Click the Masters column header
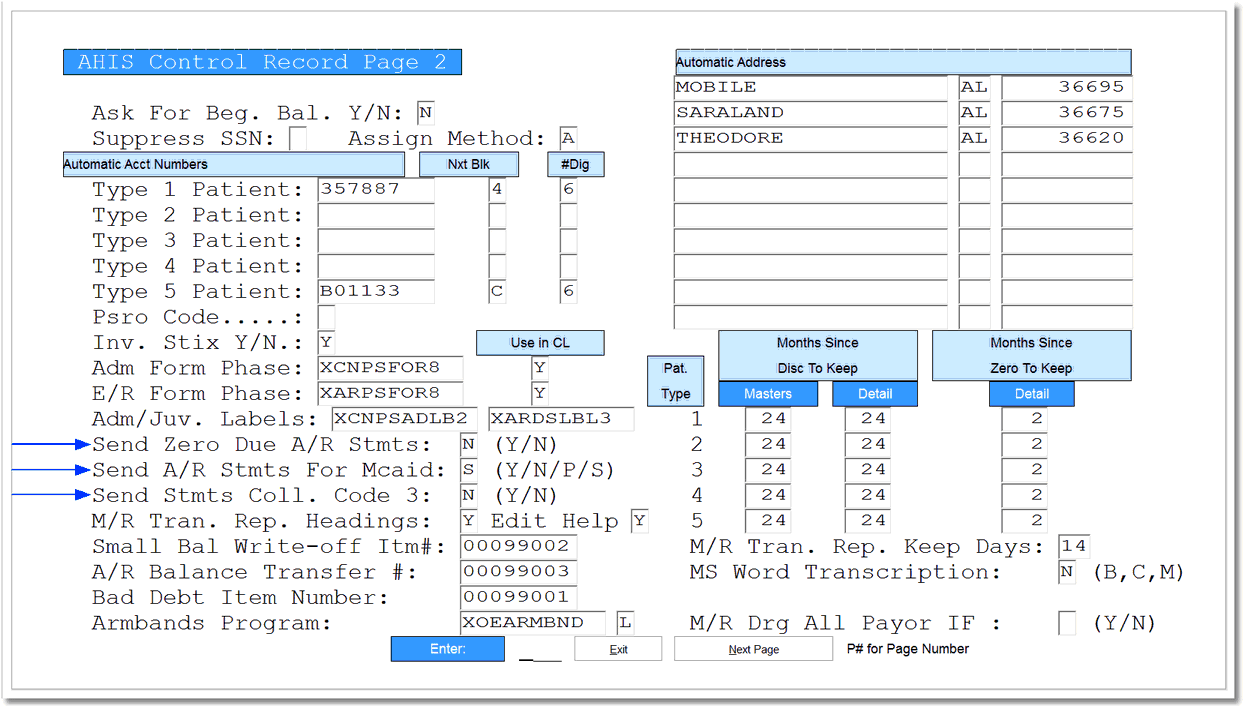The width and height of the screenshot is (1245, 709). click(x=768, y=394)
